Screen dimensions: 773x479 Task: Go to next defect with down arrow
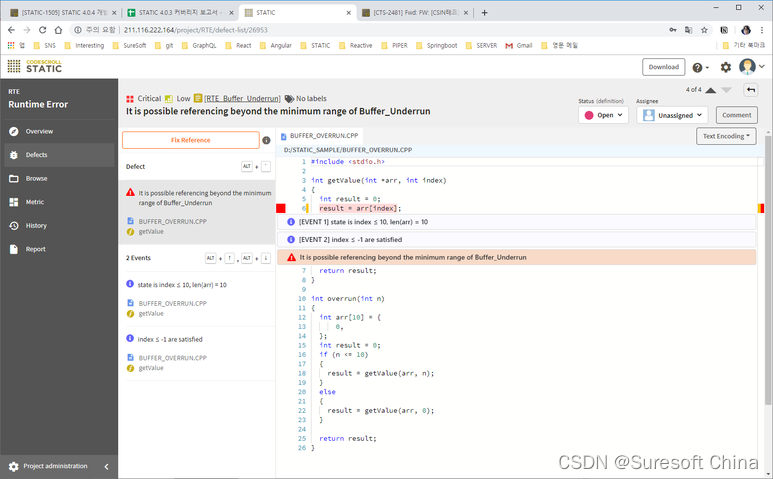point(726,90)
